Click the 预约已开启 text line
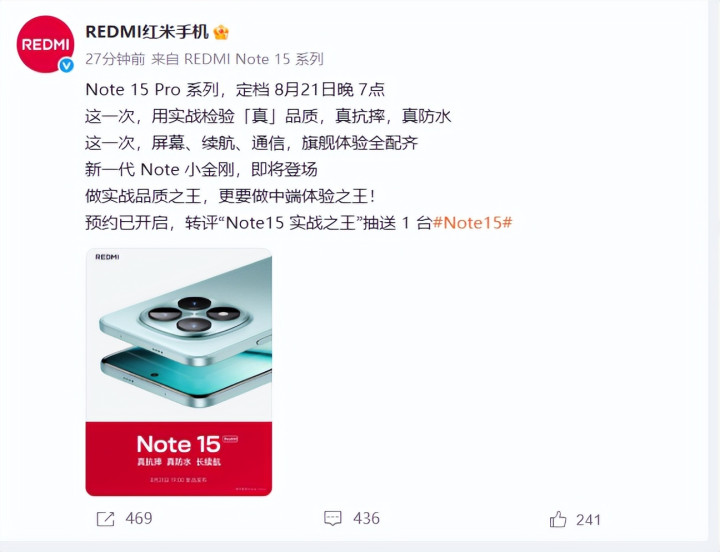This screenshot has height=552, width=720. (x=298, y=223)
